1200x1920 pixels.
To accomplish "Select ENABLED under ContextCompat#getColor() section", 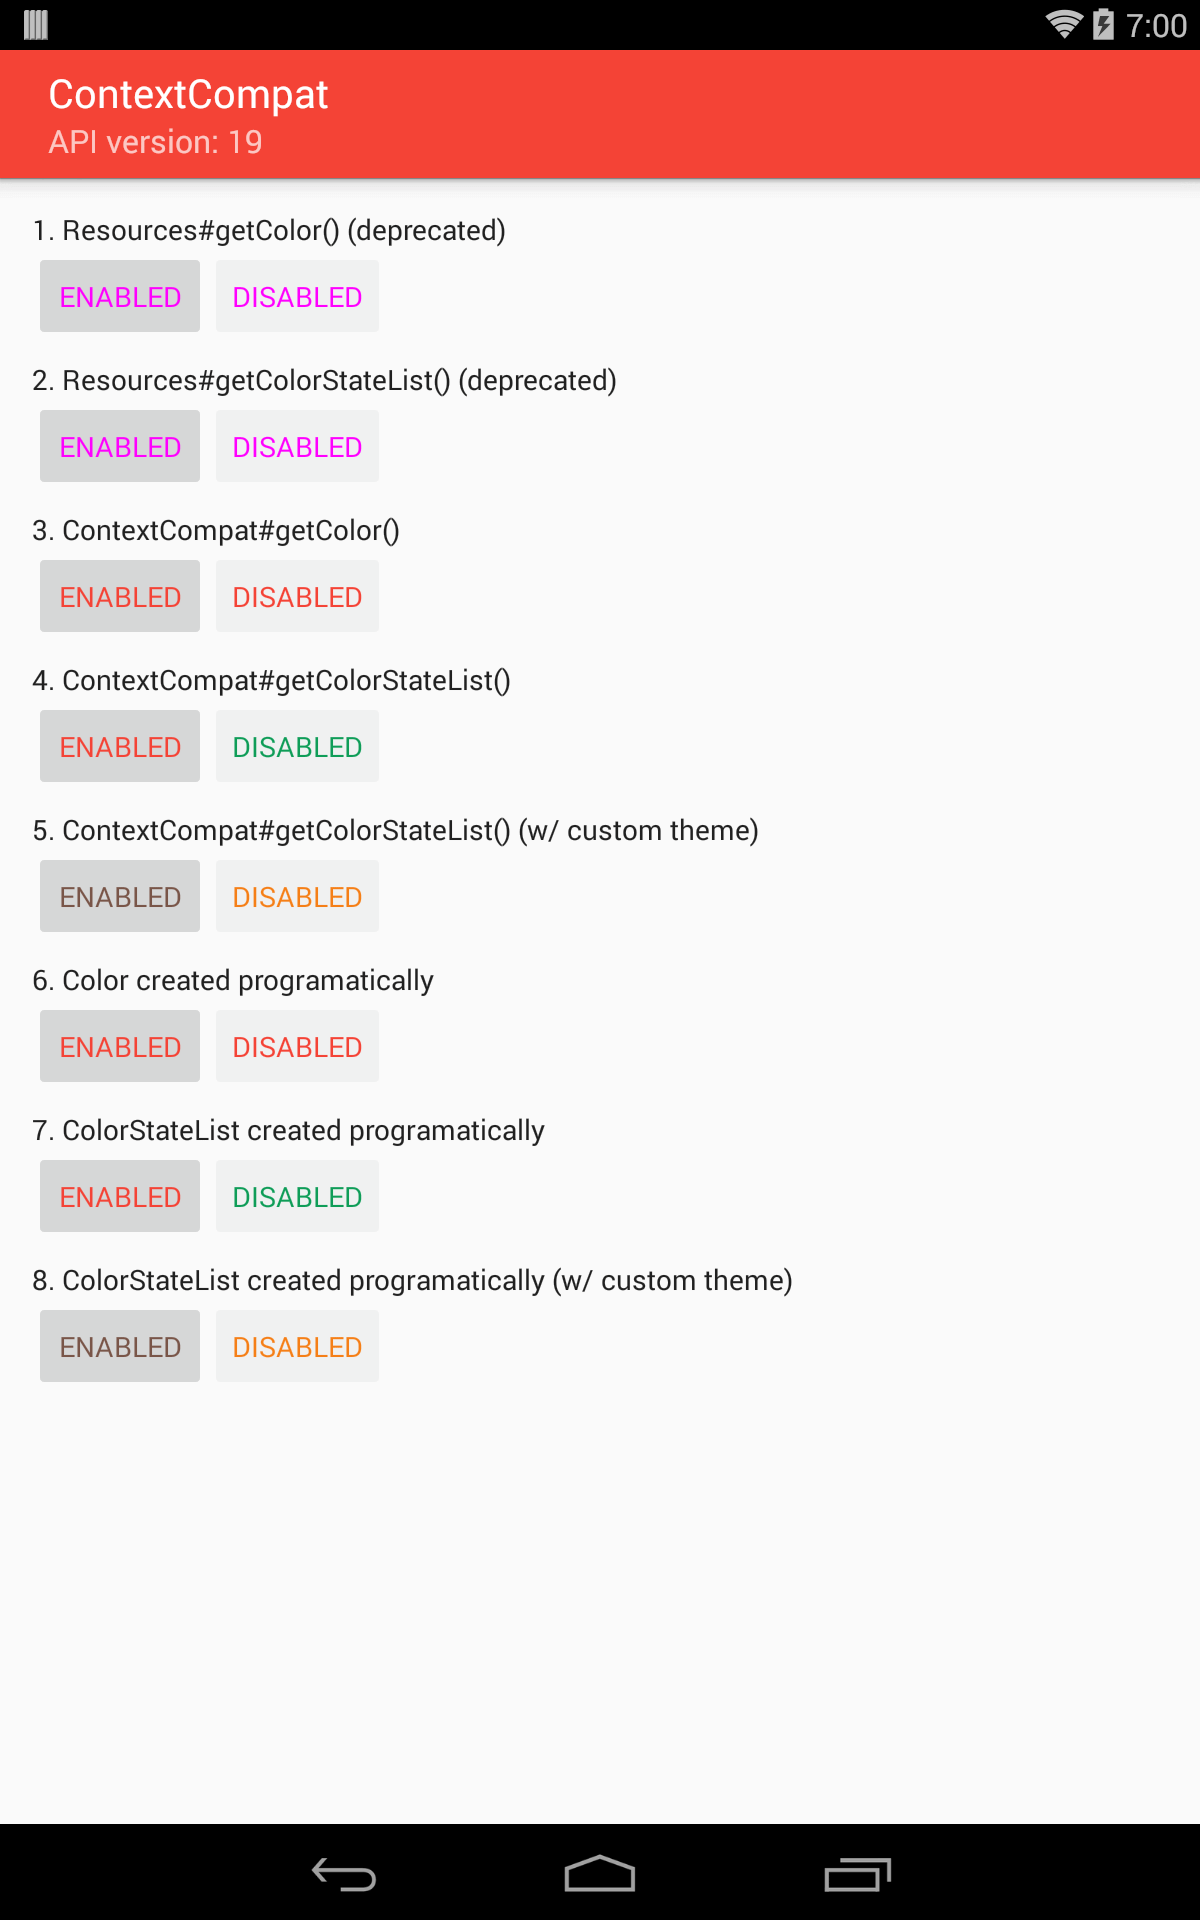I will 120,596.
